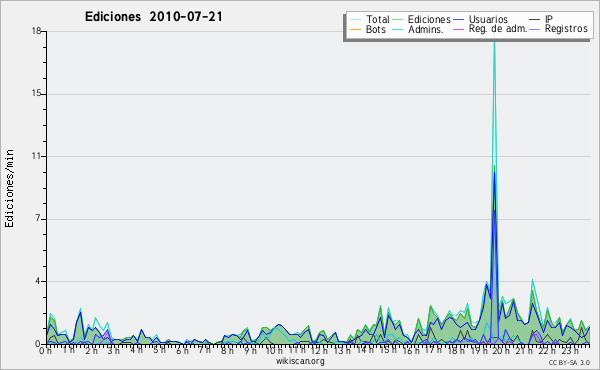This screenshot has height=370, width=600.
Task: Click the x-axis label '16 h'
Action: click(x=410, y=350)
